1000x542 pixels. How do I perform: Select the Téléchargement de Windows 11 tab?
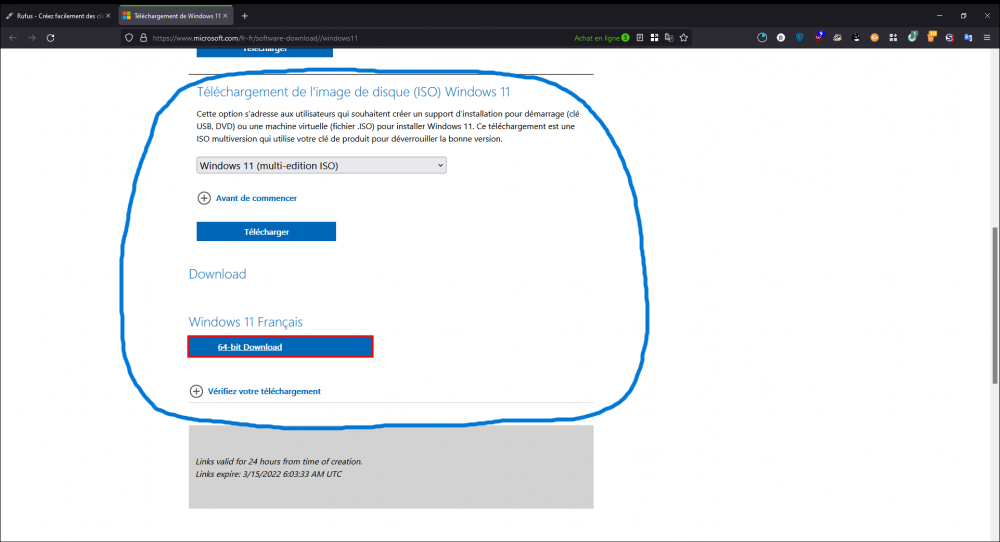(x=170, y=15)
